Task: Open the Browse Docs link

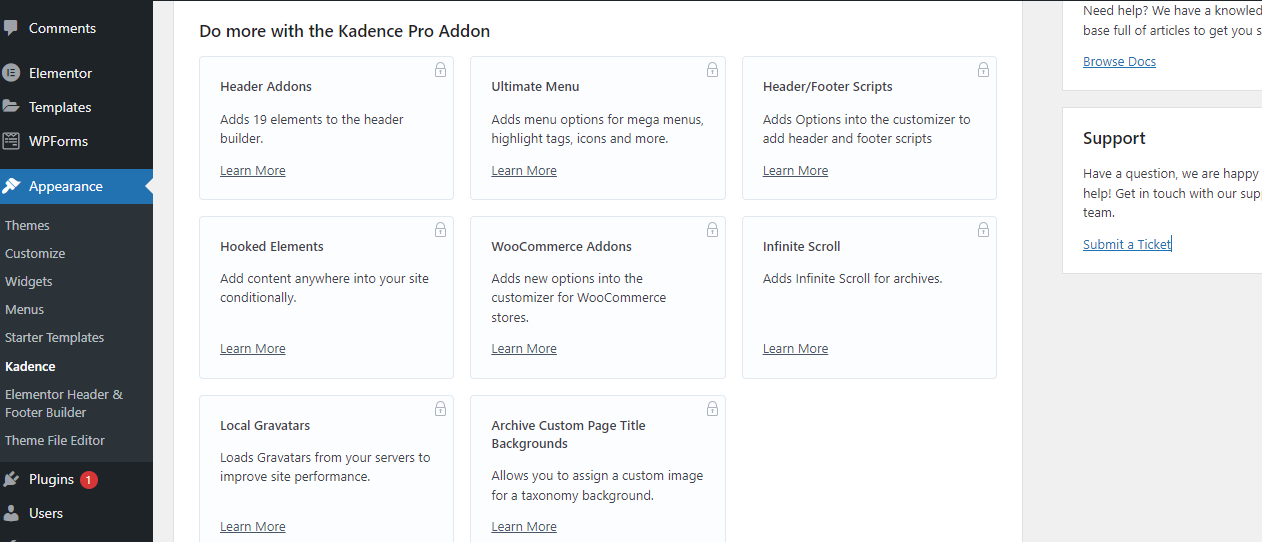Action: click(1119, 62)
